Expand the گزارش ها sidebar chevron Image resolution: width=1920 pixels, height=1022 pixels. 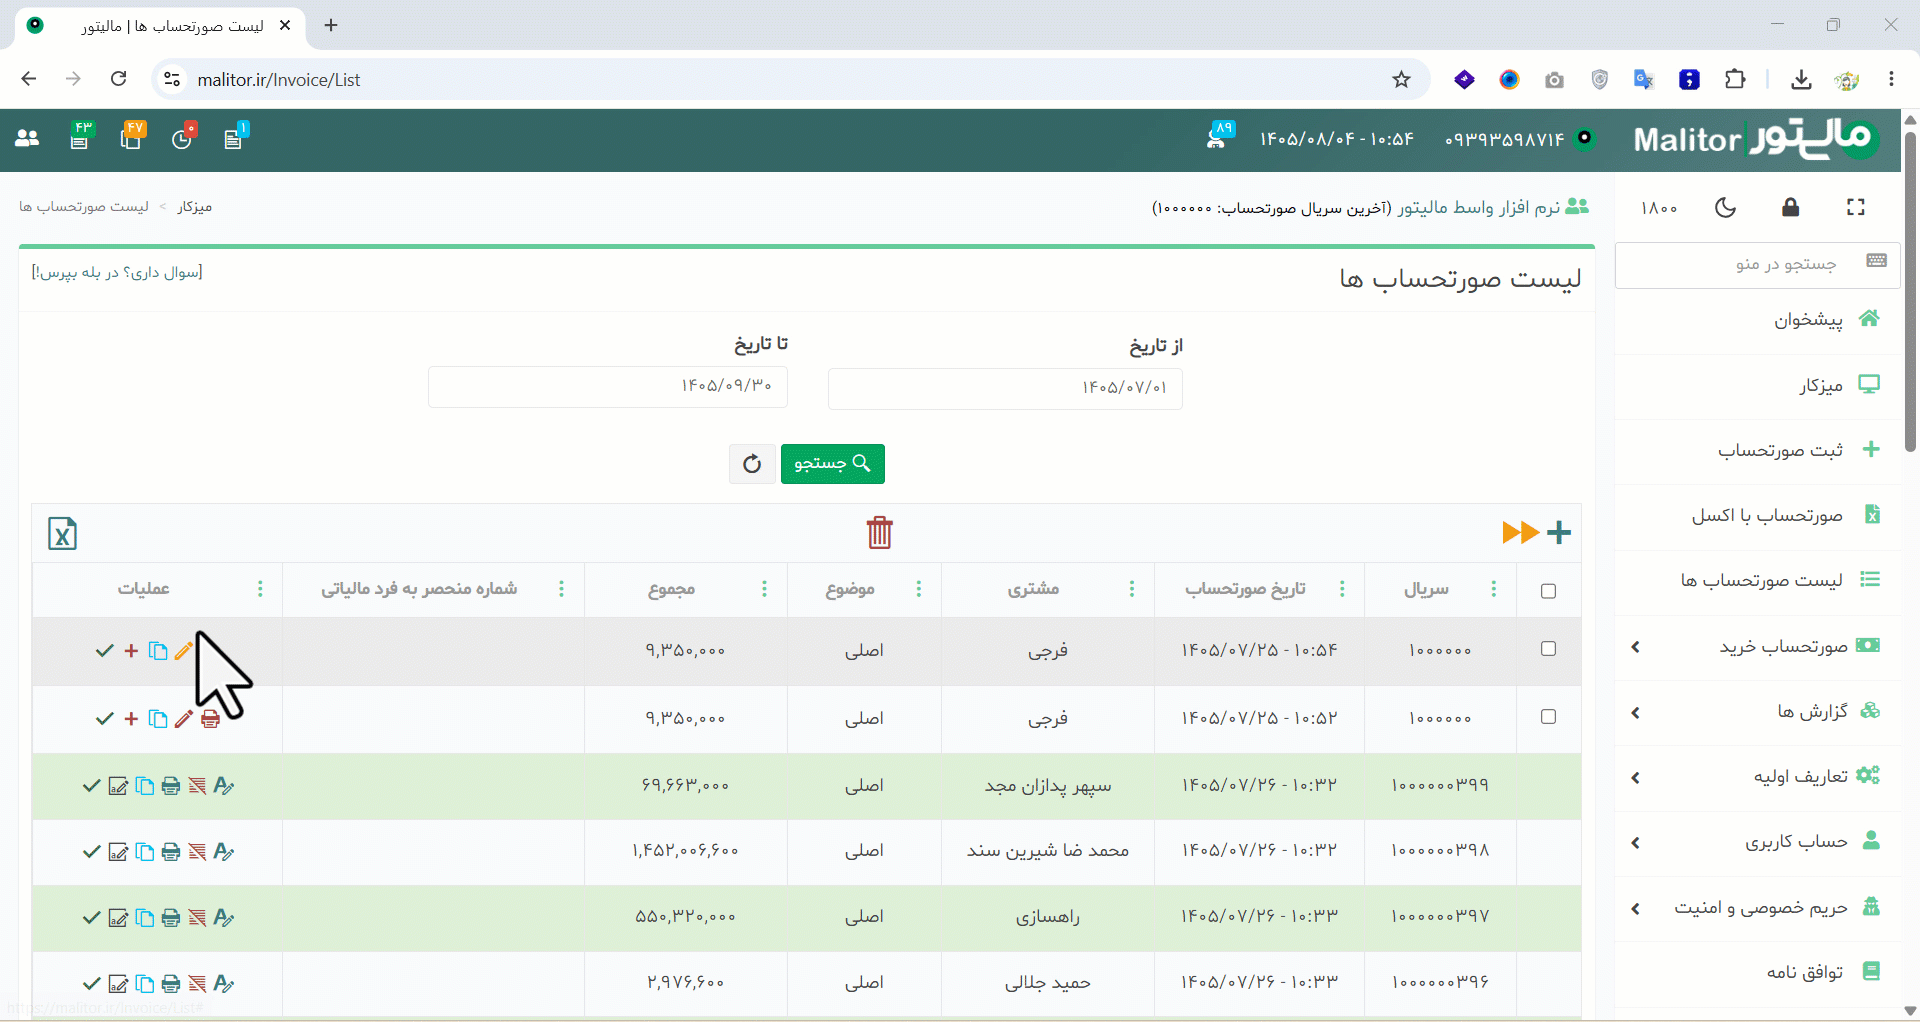[x=1636, y=713]
